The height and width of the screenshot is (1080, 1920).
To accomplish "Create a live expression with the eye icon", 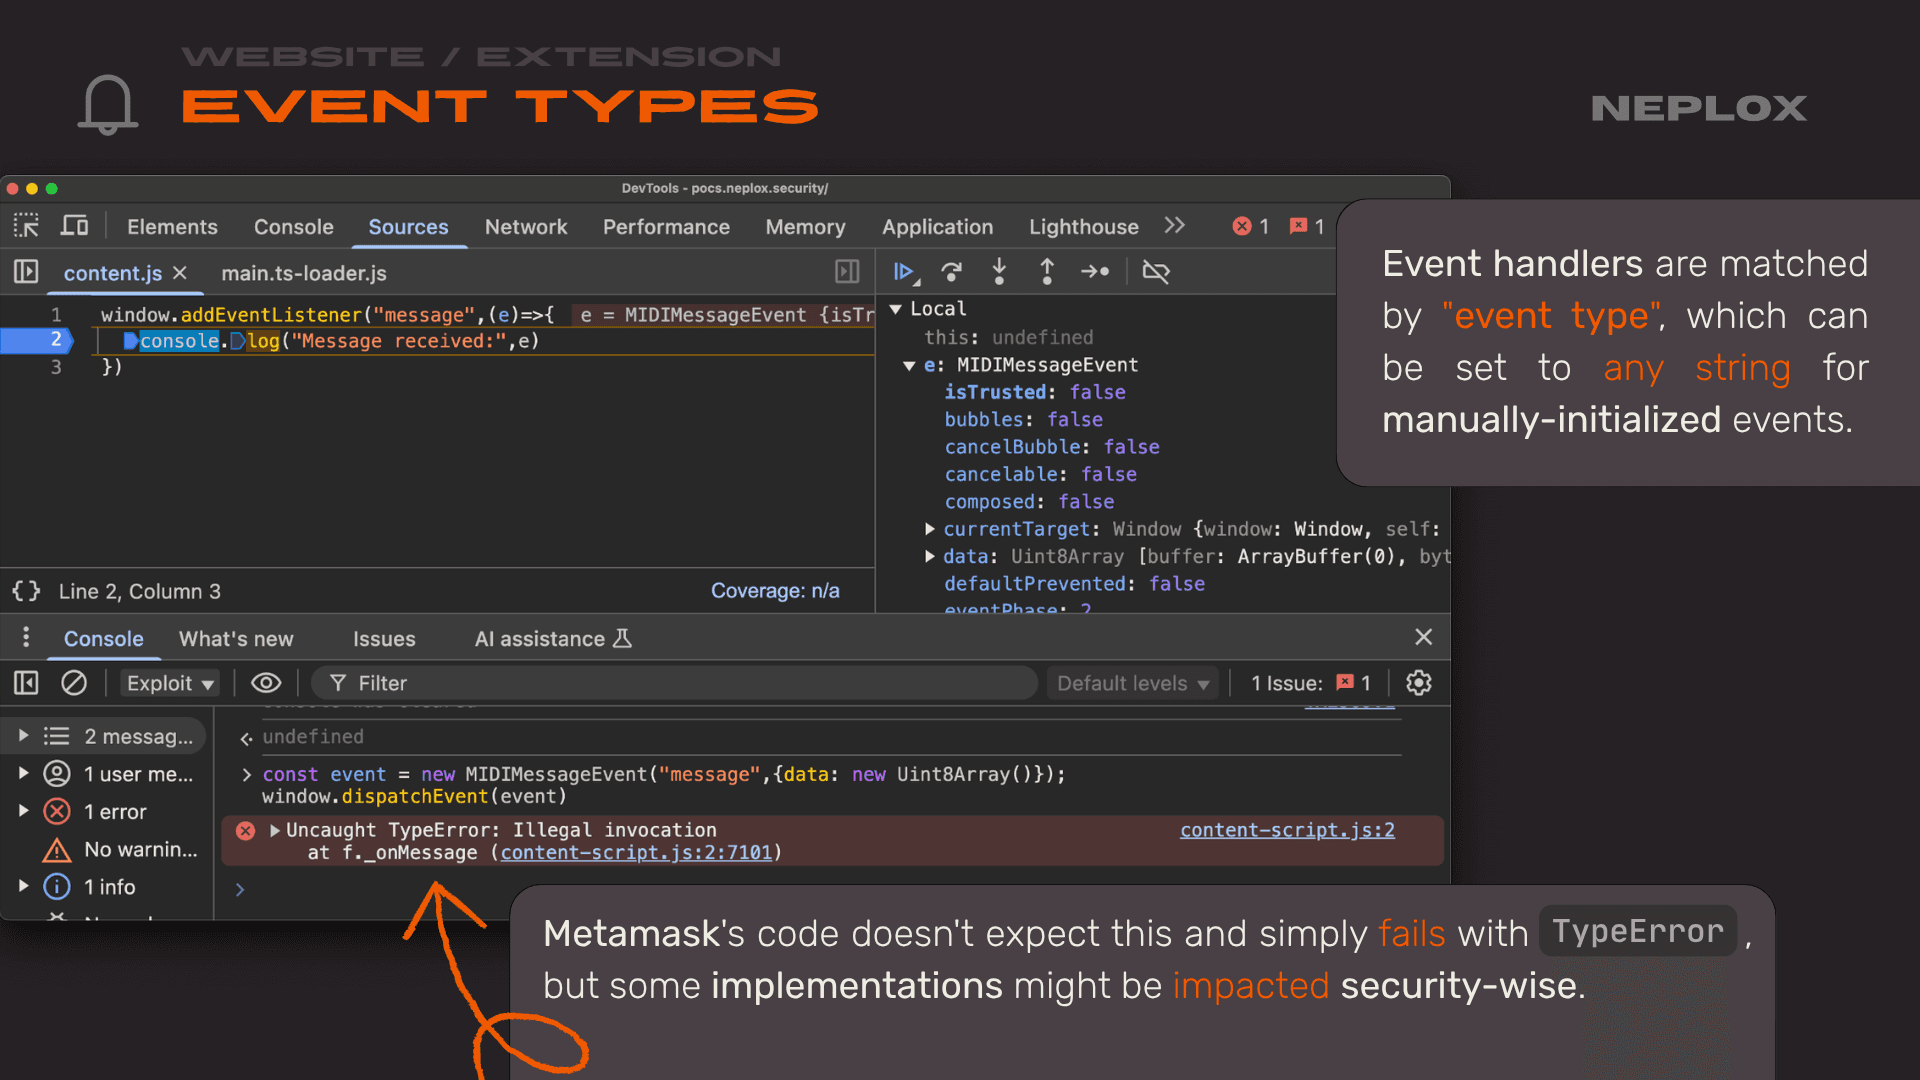I will point(266,683).
